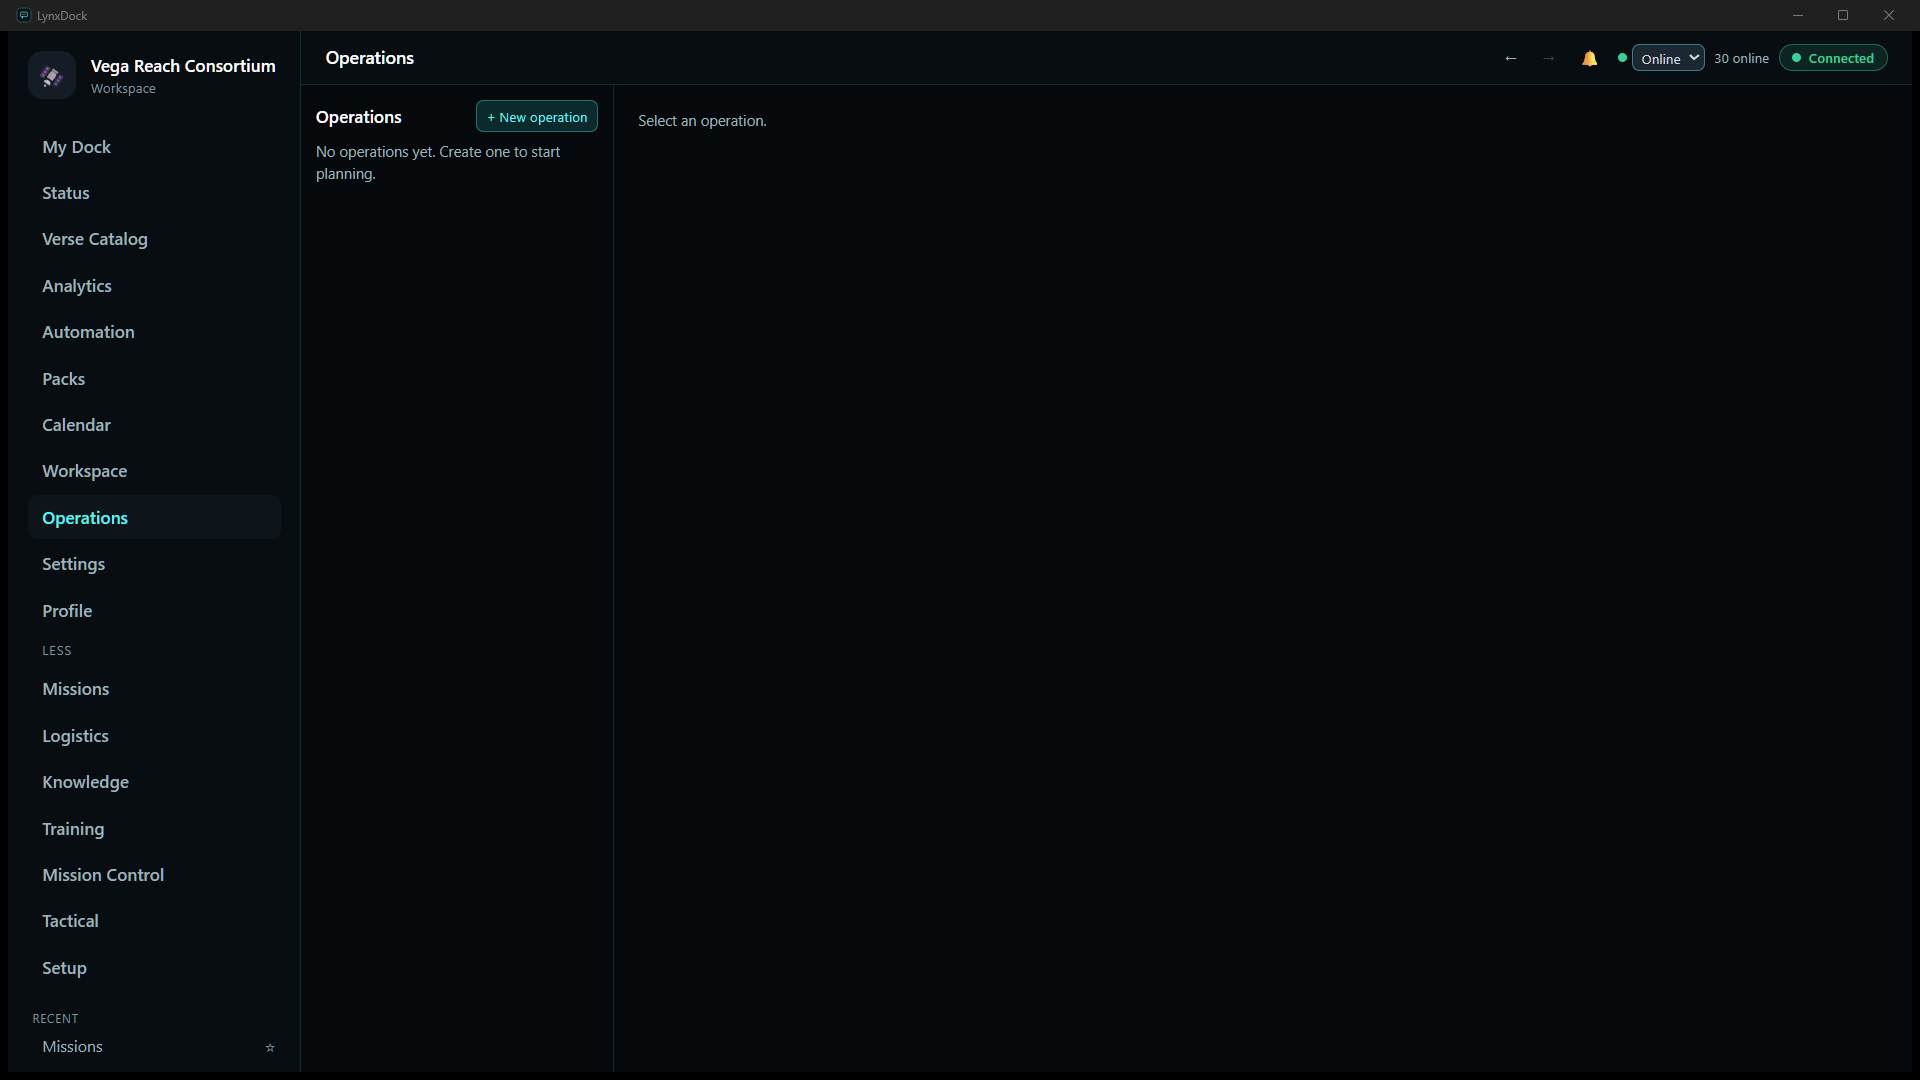Maximize the LynxDock window
The width and height of the screenshot is (1920, 1080).
pos(1843,15)
